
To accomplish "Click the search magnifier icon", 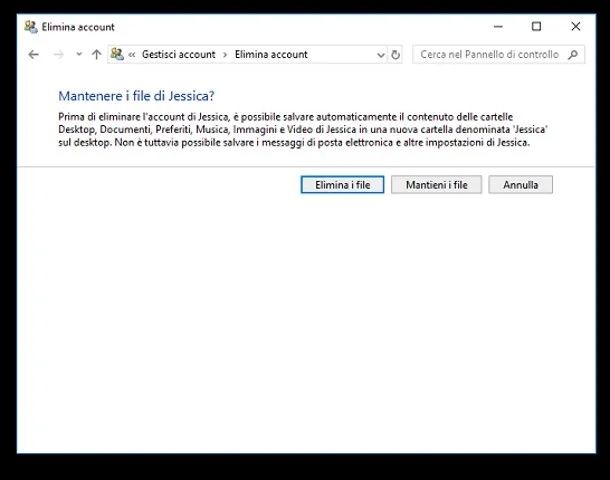I will 573,54.
